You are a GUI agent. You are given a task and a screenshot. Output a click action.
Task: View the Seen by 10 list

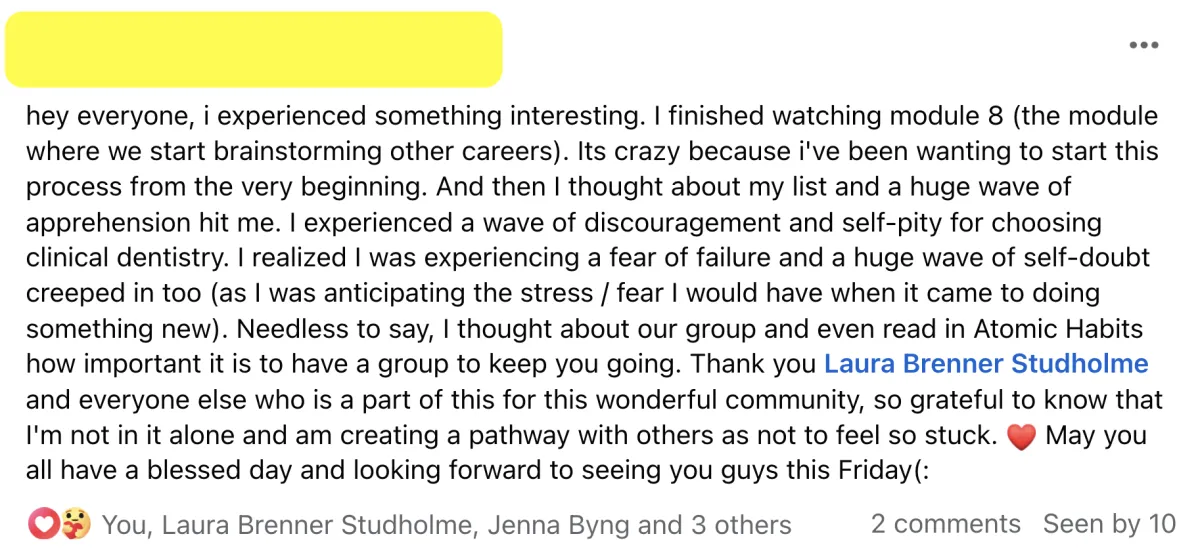point(1109,524)
